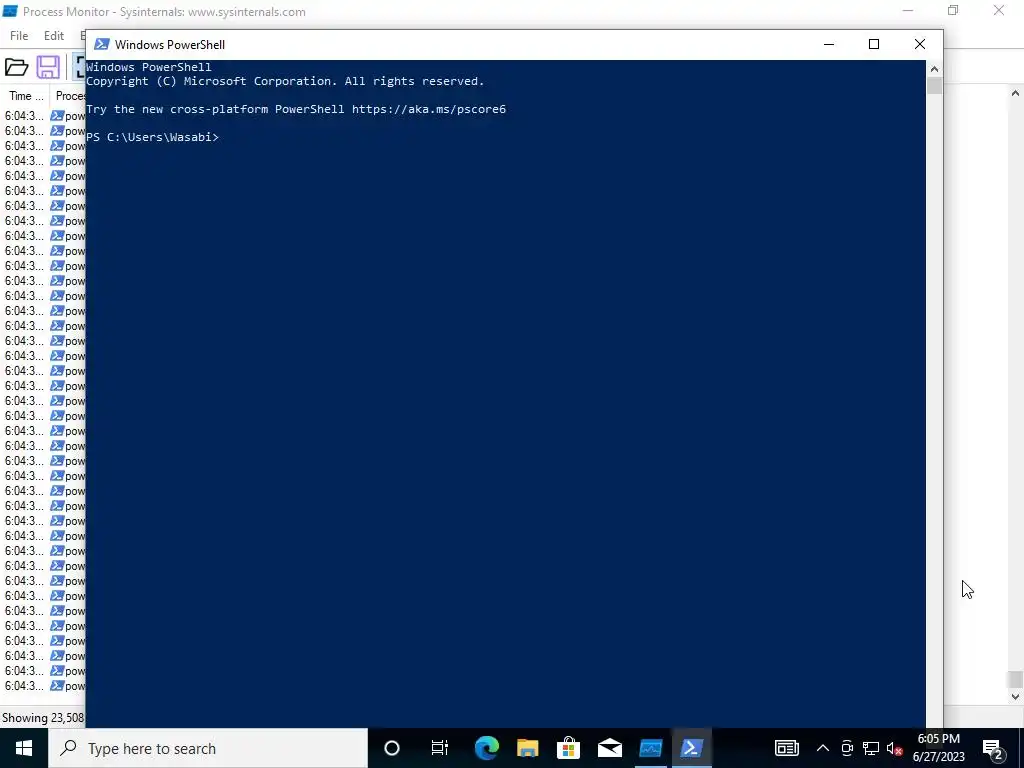Open News and interests in the taskbar

(787, 748)
